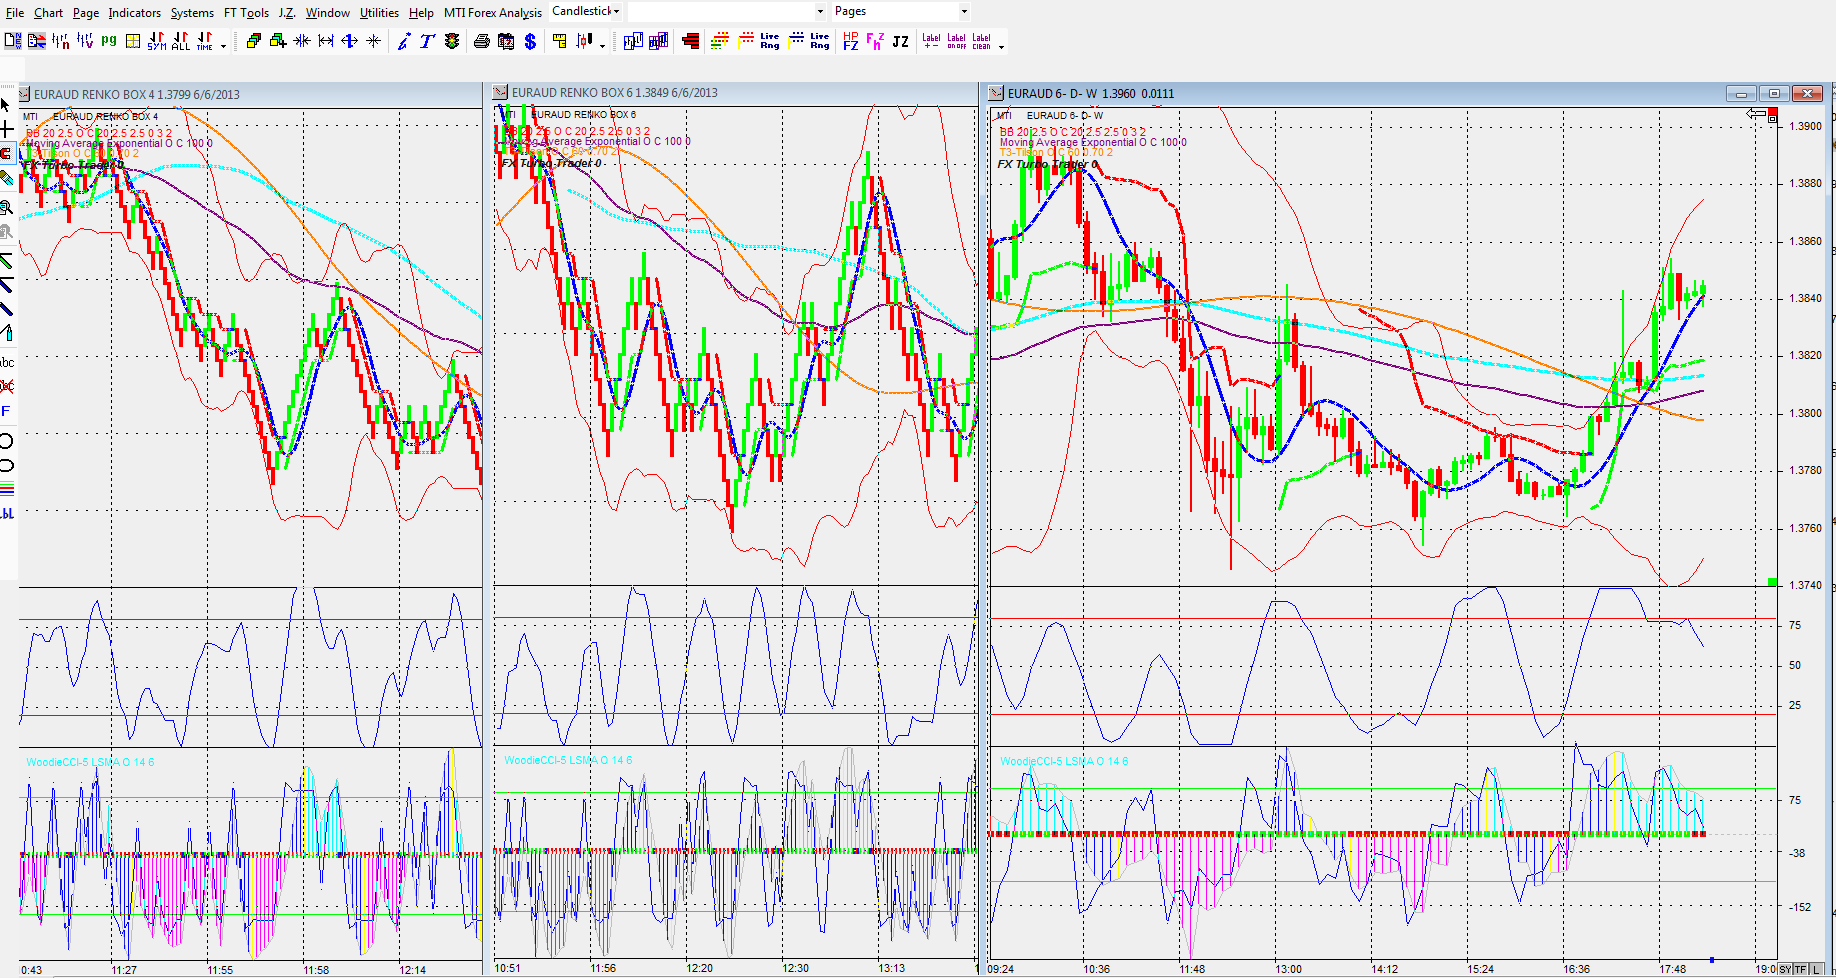This screenshot has width=1836, height=978.
Task: Toggle the 'Label + -' button
Action: tap(932, 41)
